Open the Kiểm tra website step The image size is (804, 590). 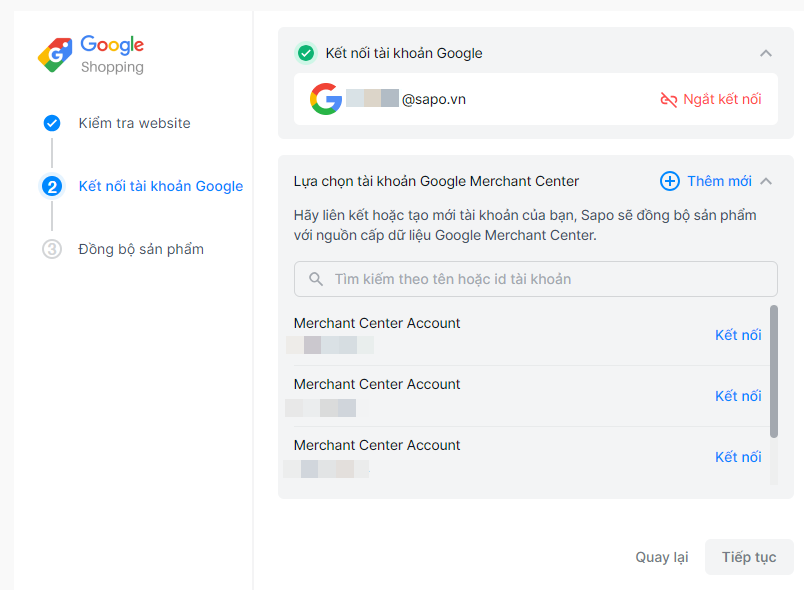134,123
